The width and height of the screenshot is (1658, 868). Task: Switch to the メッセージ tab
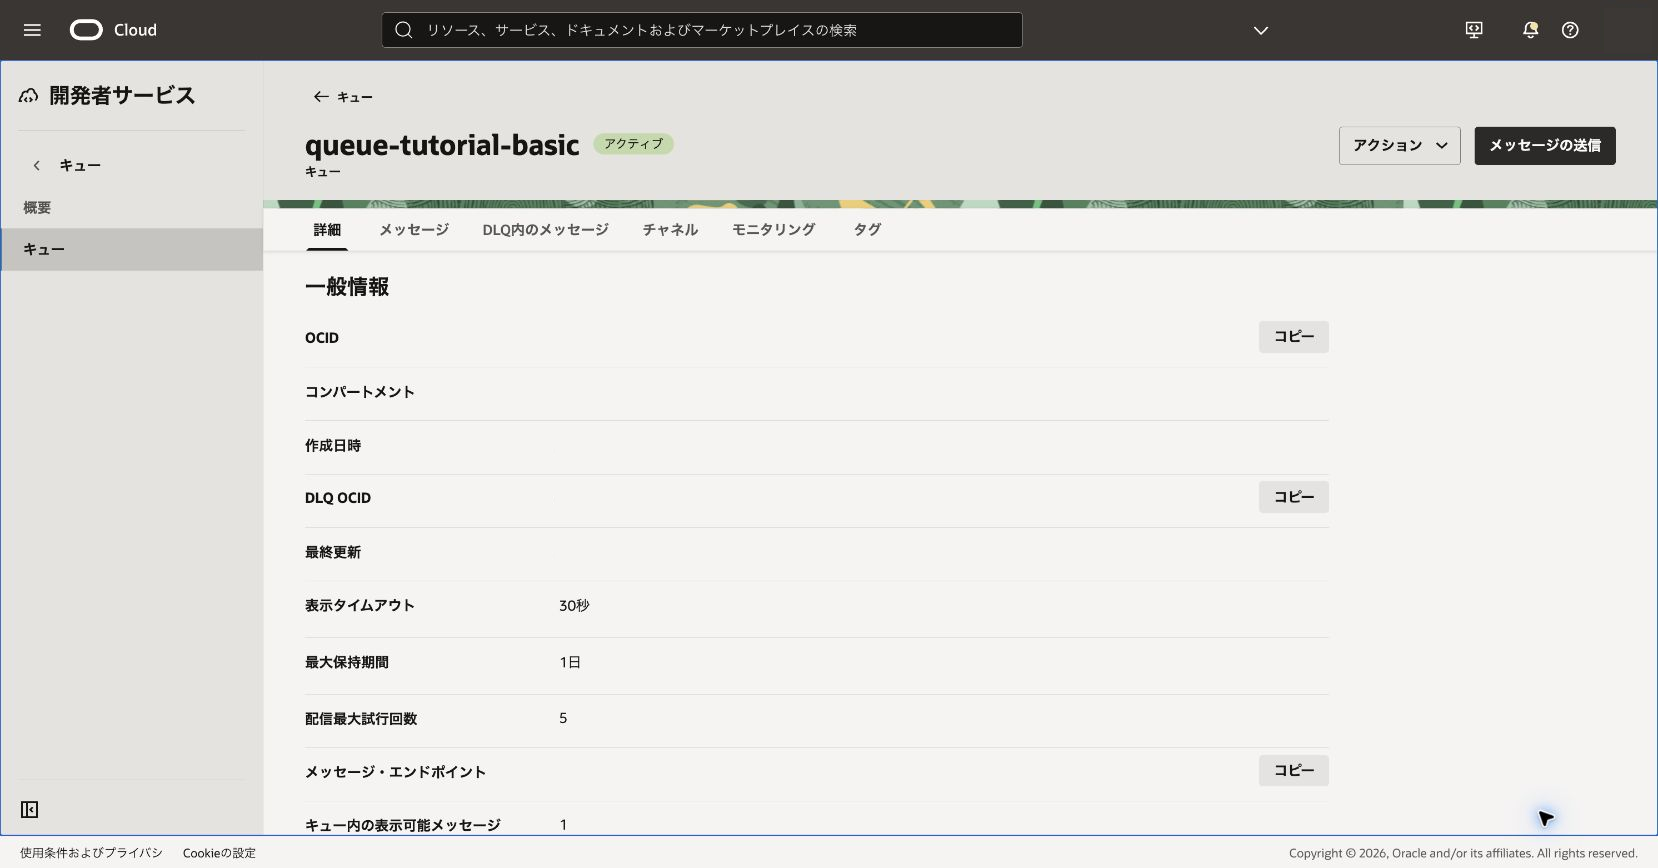414,229
